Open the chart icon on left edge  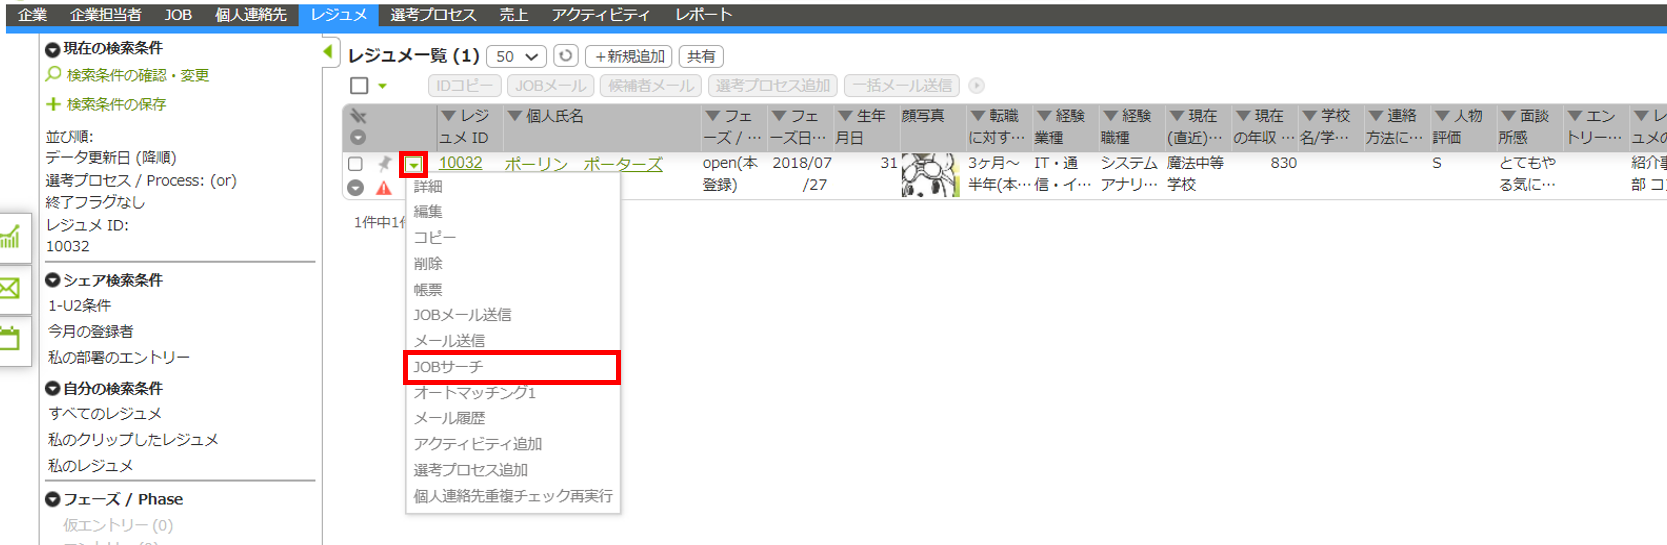click(x=11, y=238)
